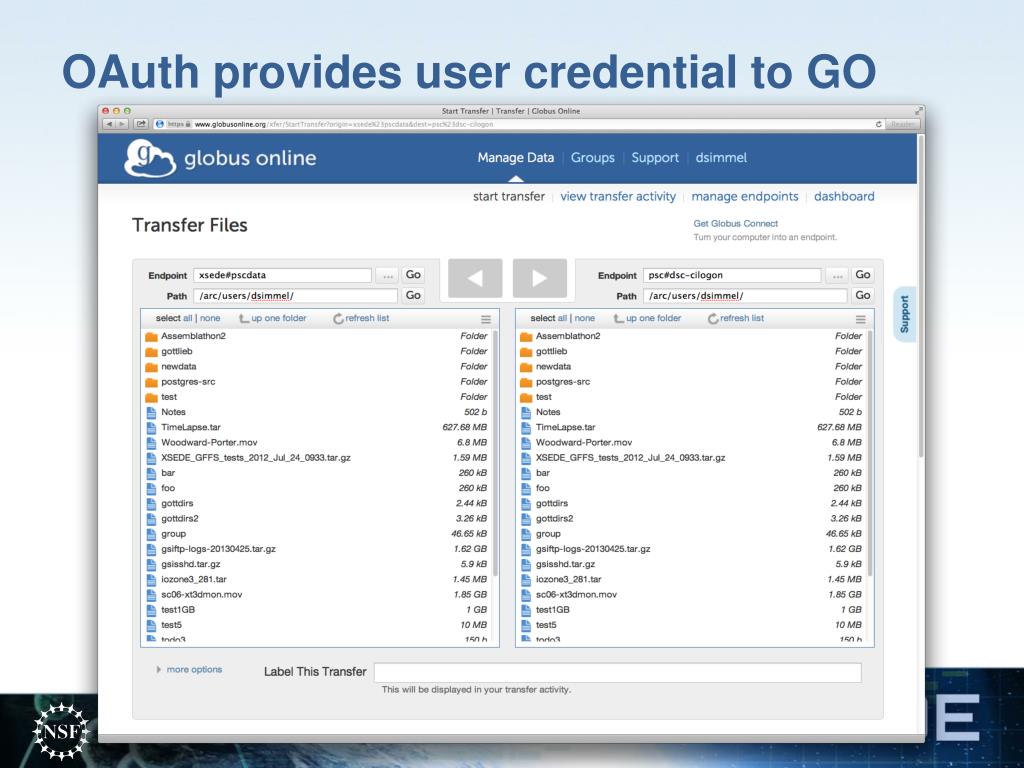
Task: Click Get Globus Connect link
Action: tap(735, 223)
